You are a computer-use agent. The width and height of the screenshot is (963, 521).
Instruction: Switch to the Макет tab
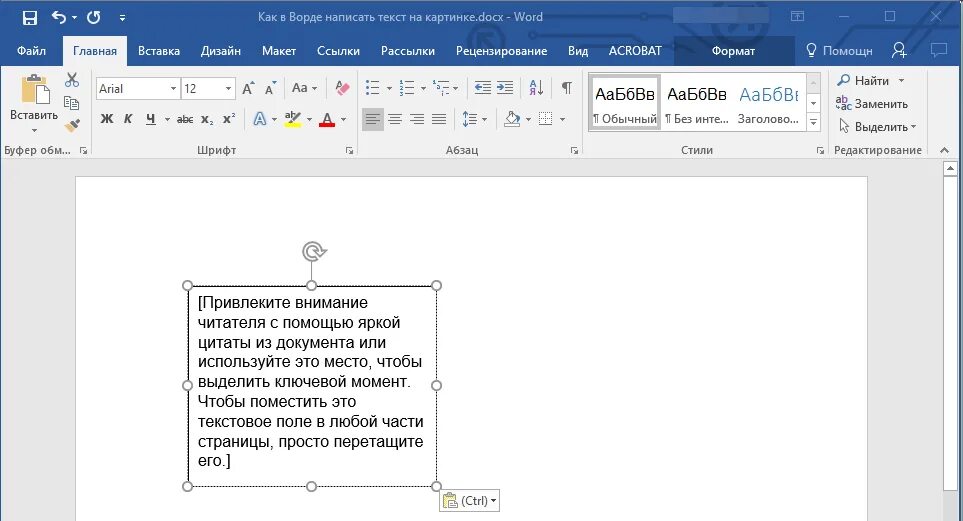click(279, 51)
